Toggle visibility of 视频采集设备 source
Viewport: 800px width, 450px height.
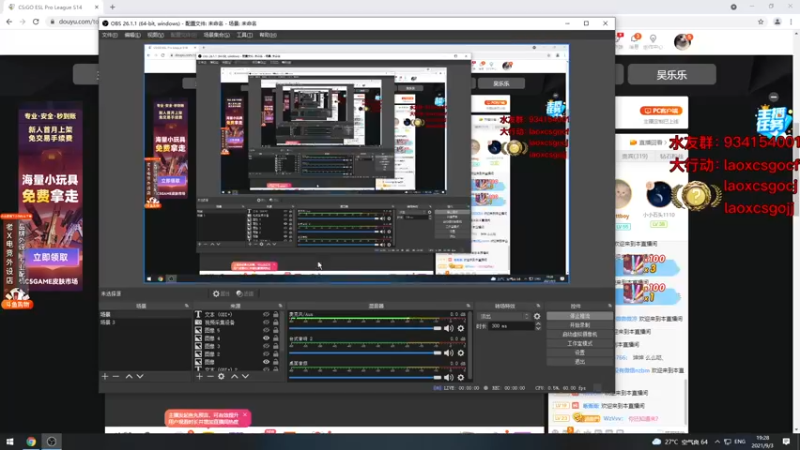[x=266, y=322]
